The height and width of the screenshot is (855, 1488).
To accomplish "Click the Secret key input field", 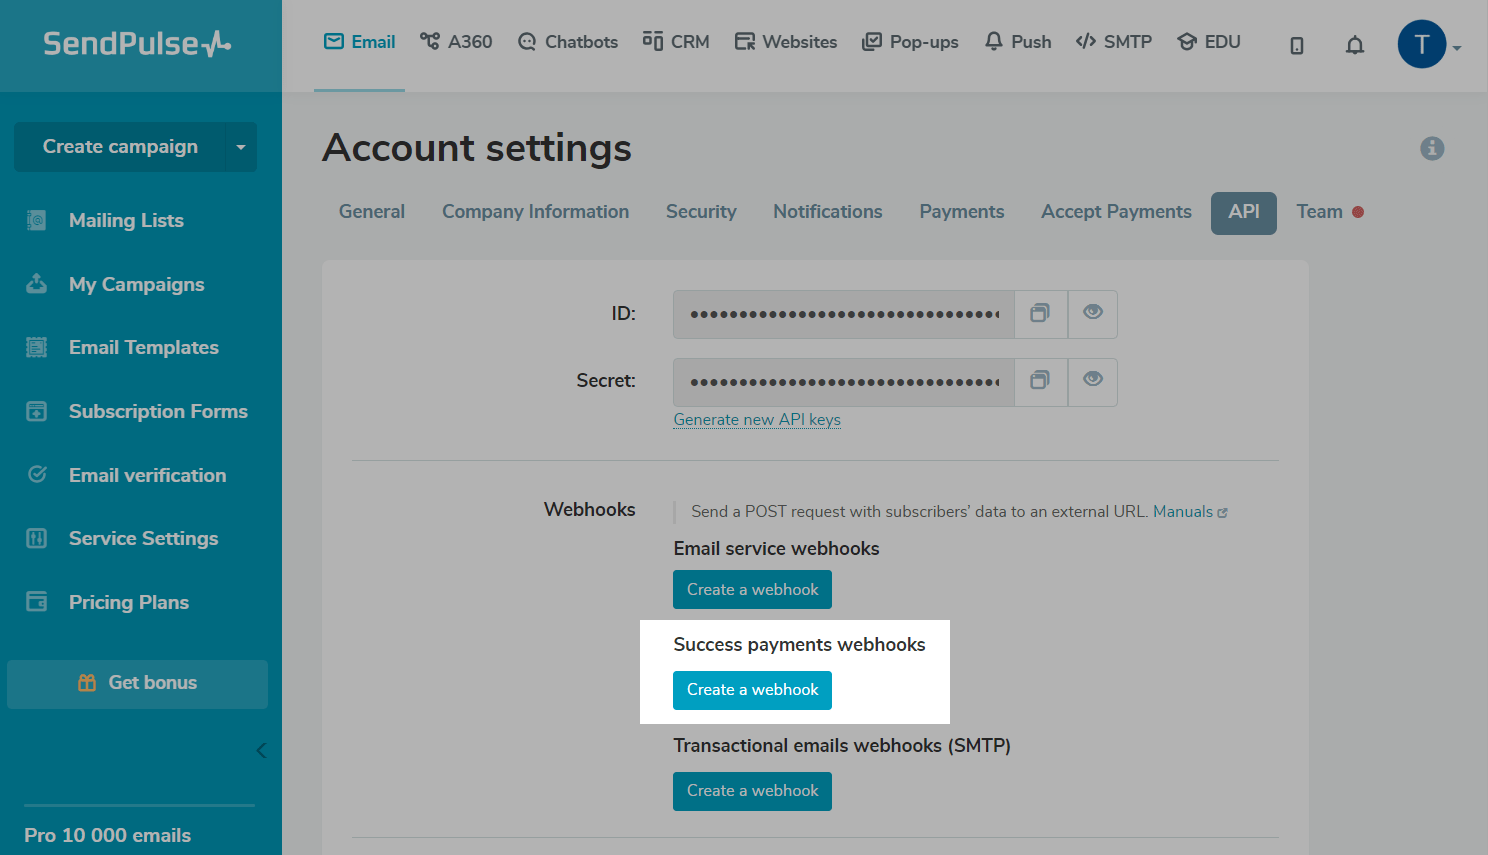I will coord(844,382).
